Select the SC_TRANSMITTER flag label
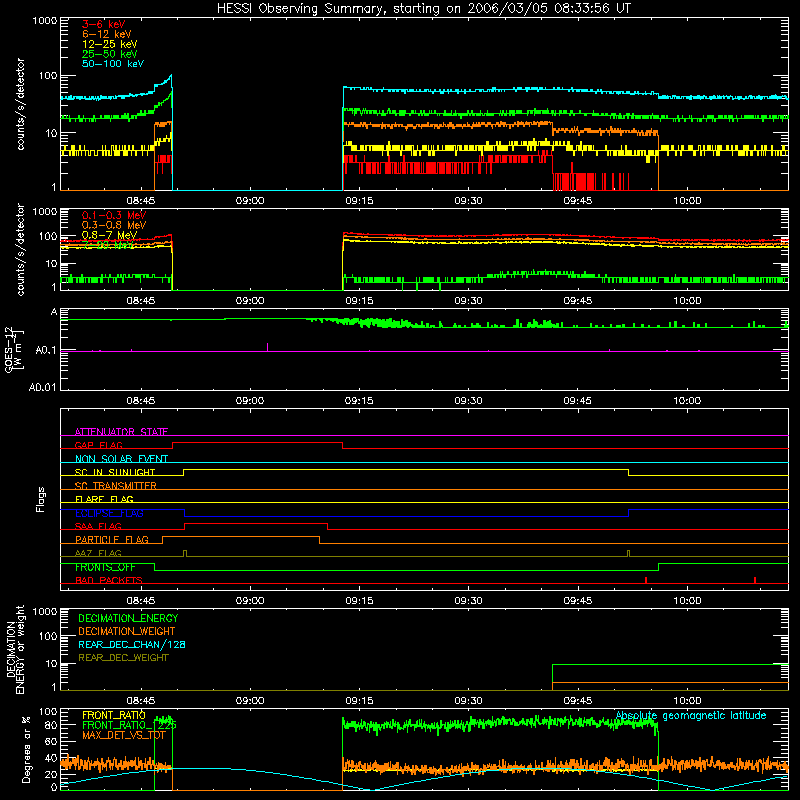 [115, 486]
